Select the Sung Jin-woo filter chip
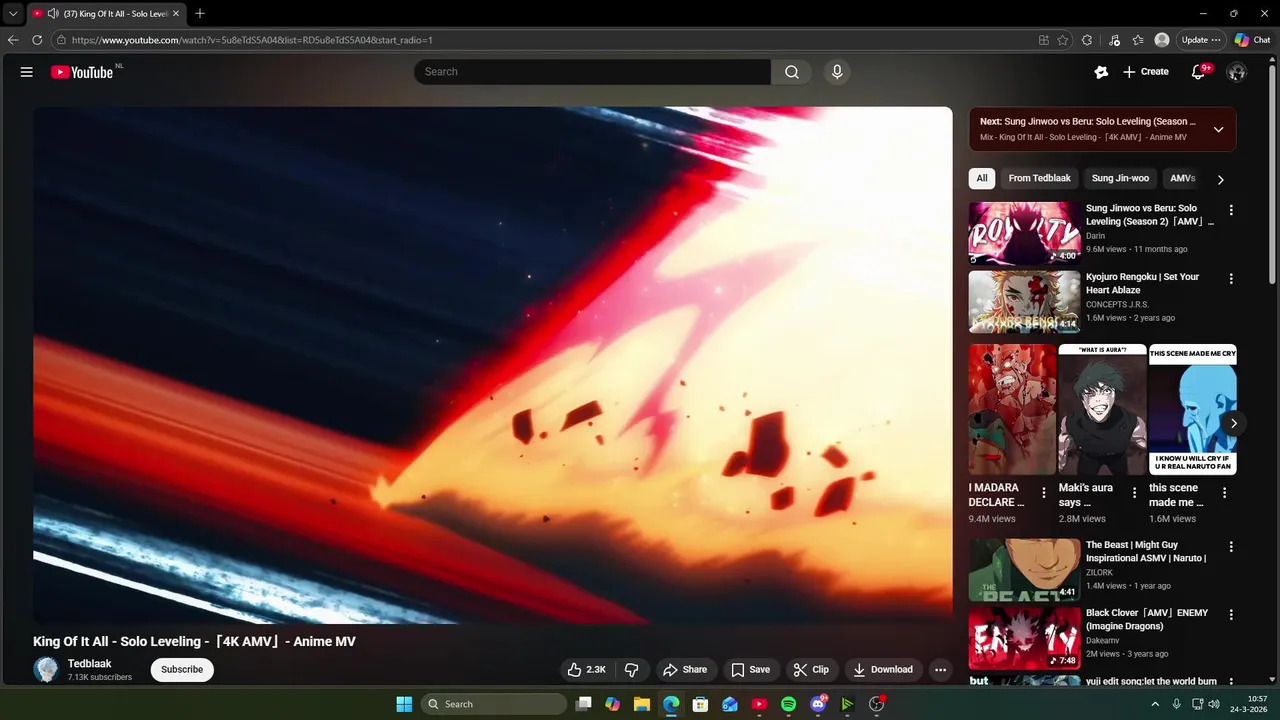This screenshot has height=720, width=1280. click(1120, 178)
